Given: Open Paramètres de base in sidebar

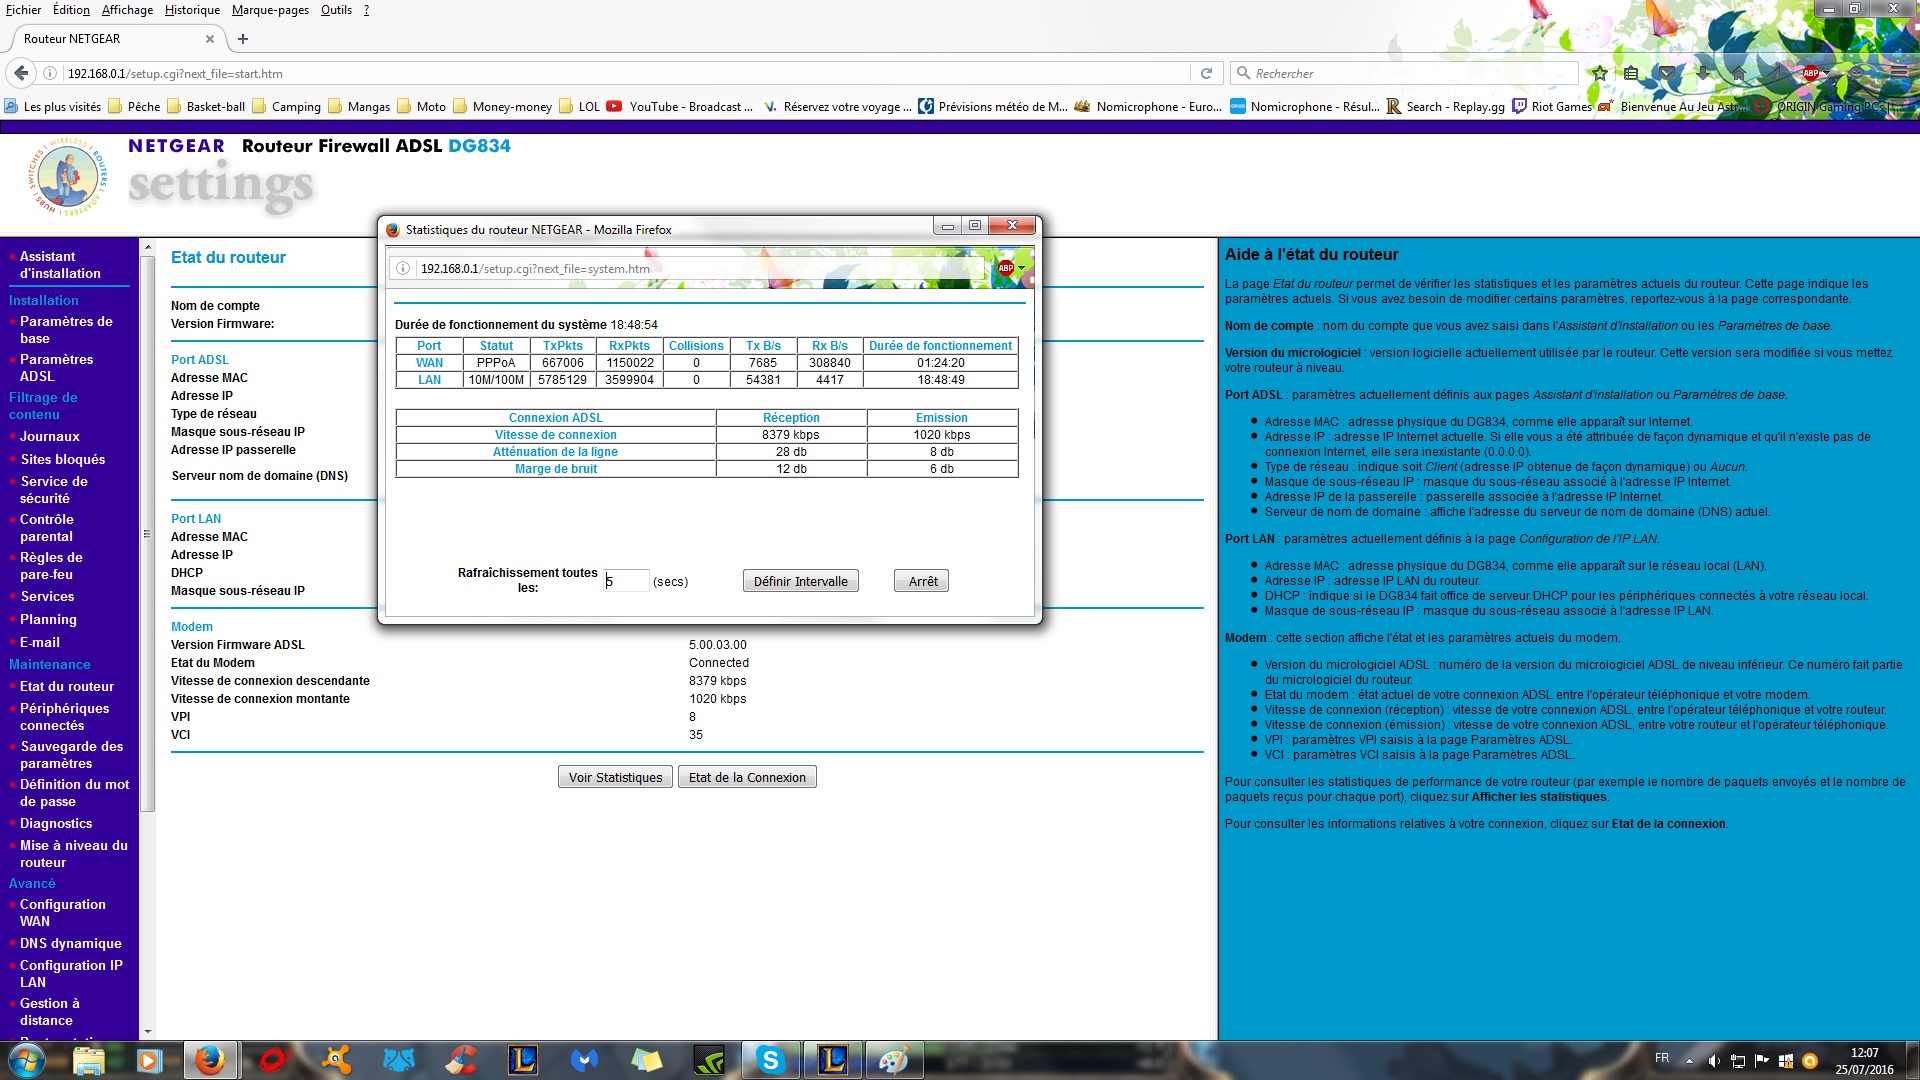Looking at the screenshot, I should (x=66, y=330).
